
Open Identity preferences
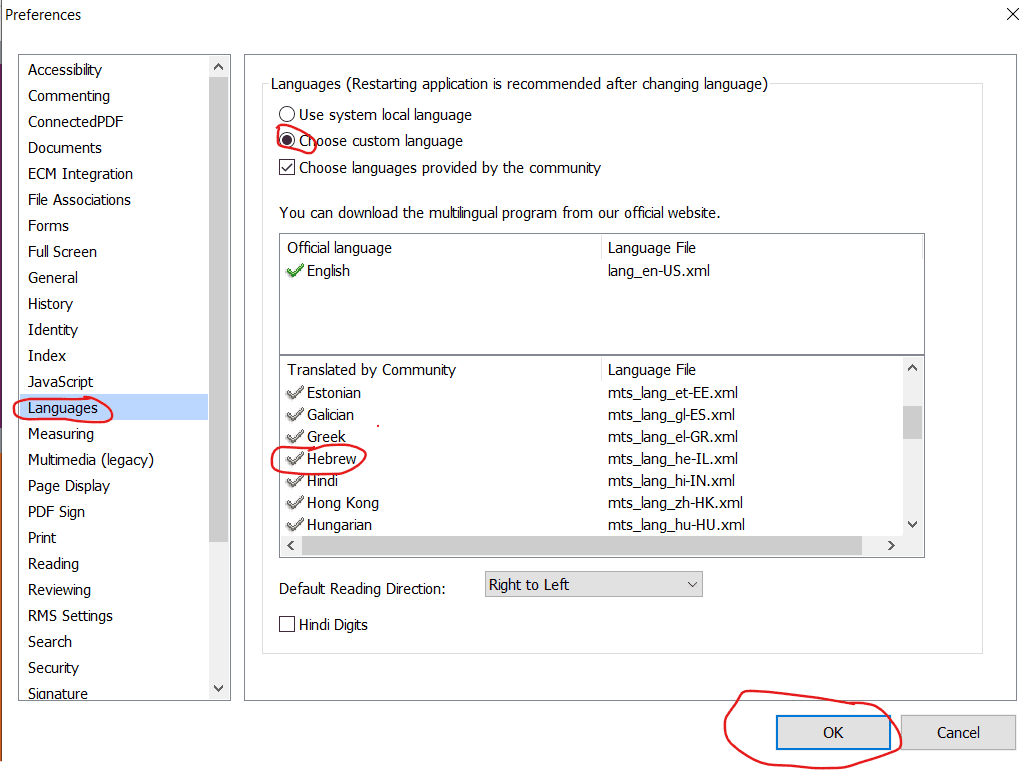coord(53,329)
